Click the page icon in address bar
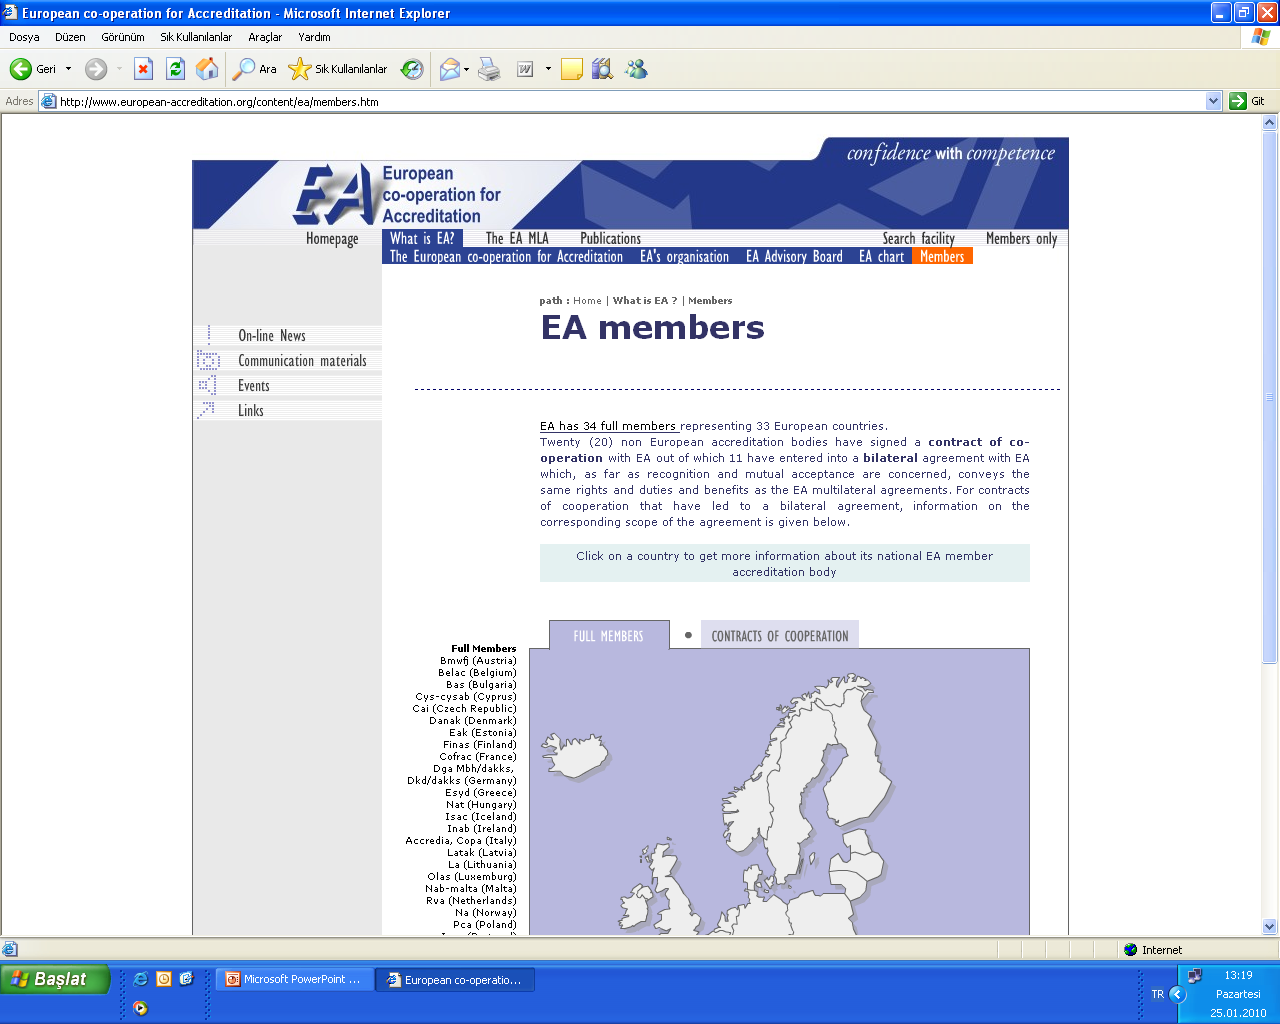This screenshot has width=1280, height=1024. (48, 101)
